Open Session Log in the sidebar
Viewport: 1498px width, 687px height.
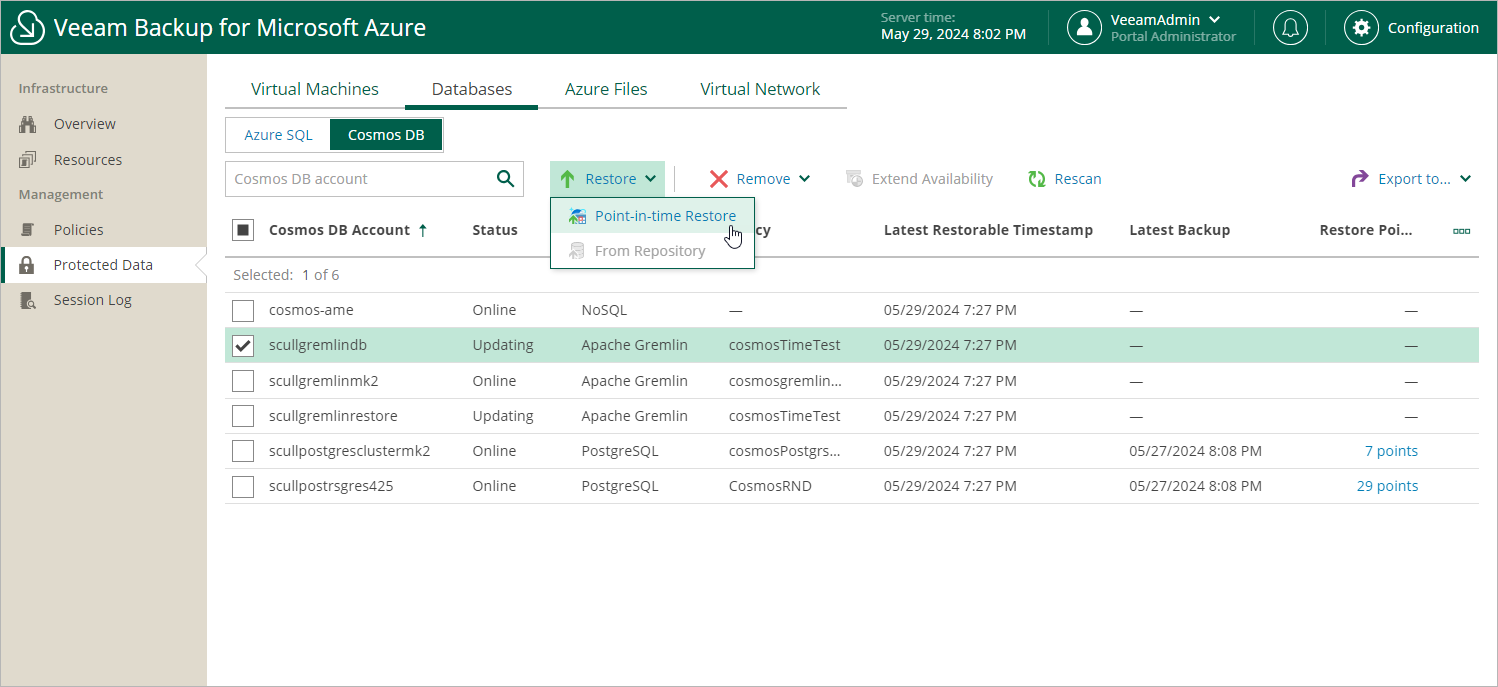tap(93, 300)
